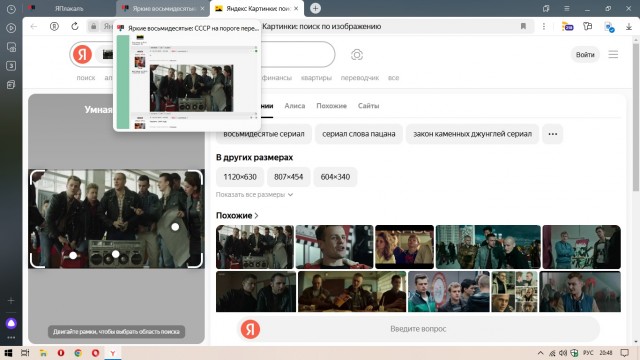This screenshot has height=360, width=640.
Task: Click the site lock icon in address bar
Action: coord(93,27)
